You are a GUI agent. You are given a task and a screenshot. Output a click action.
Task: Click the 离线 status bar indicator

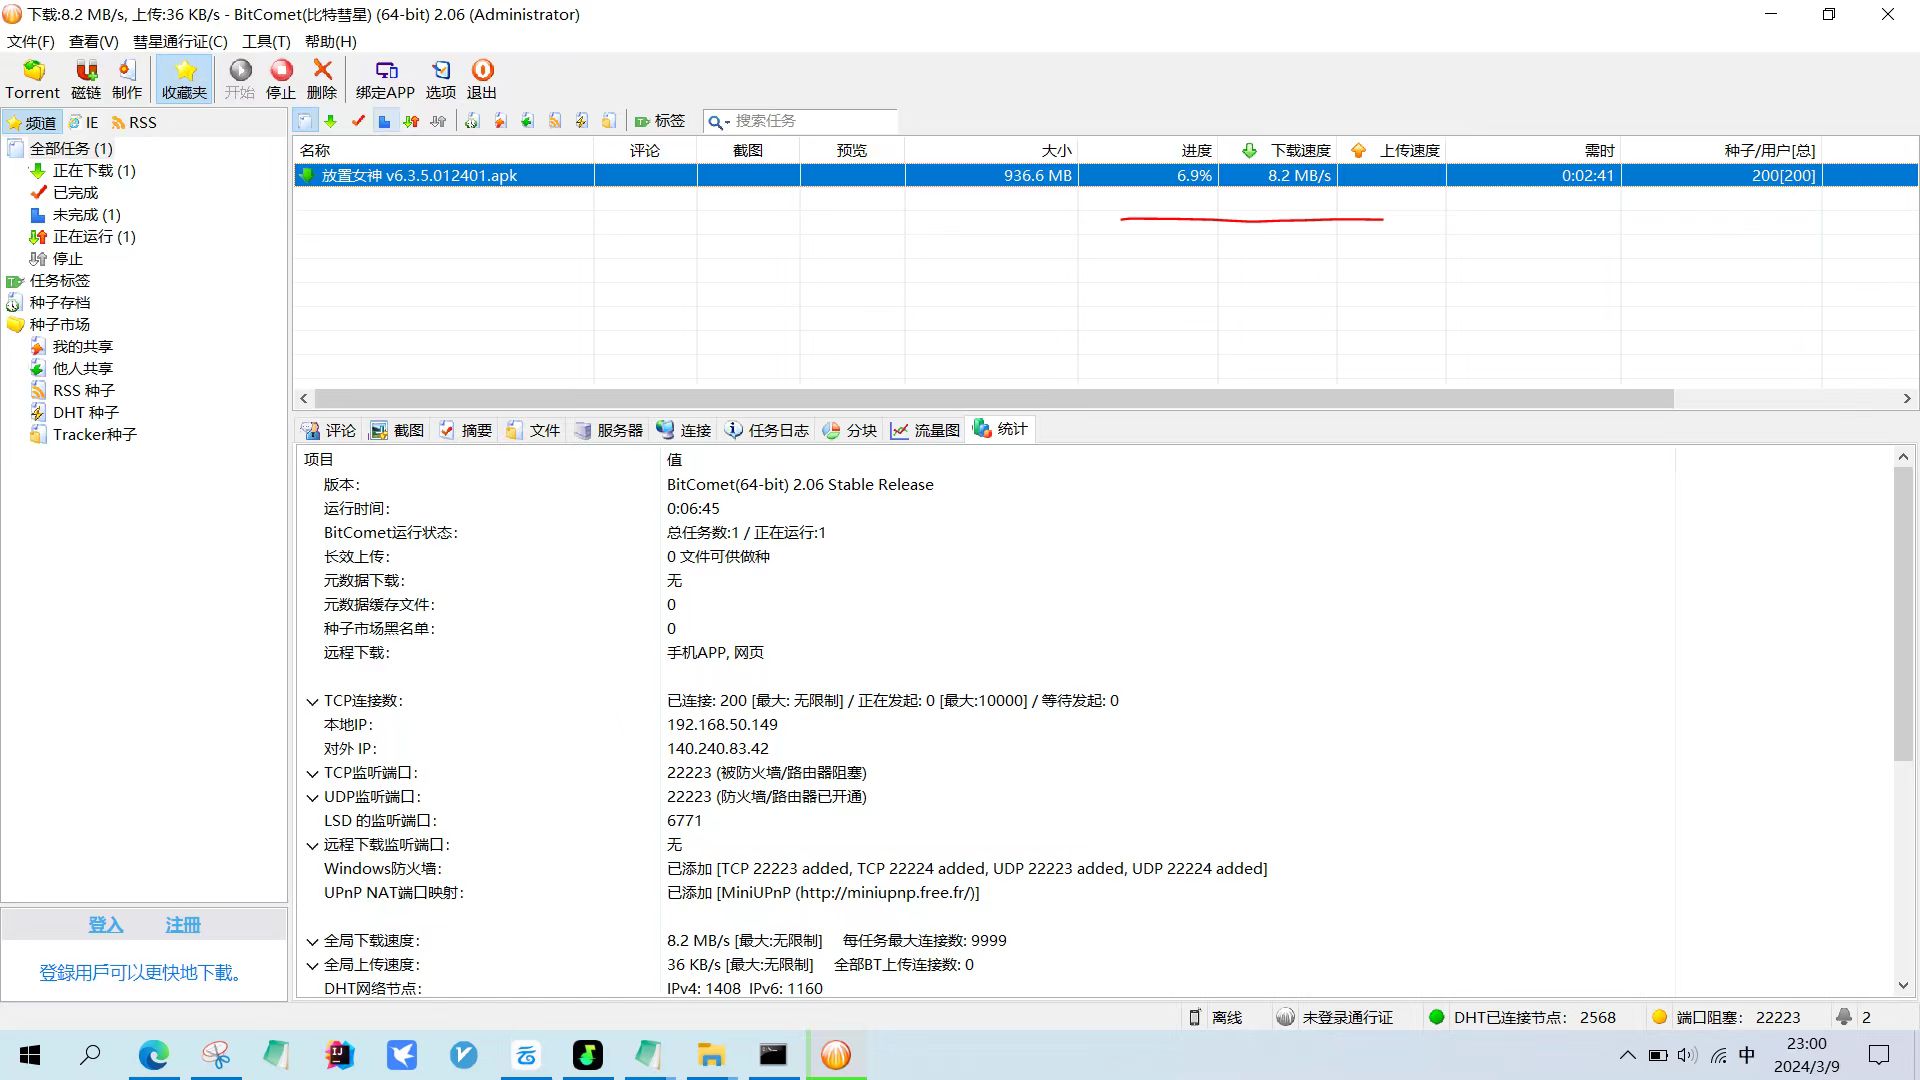tap(1215, 1017)
